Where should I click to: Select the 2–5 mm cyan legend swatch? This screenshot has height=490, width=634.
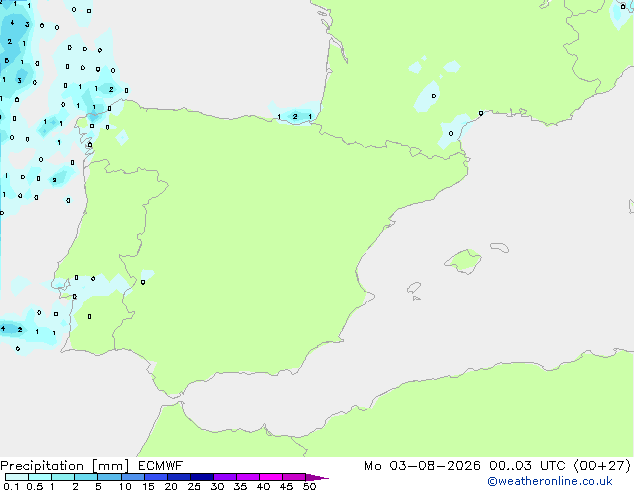[x=86, y=477]
